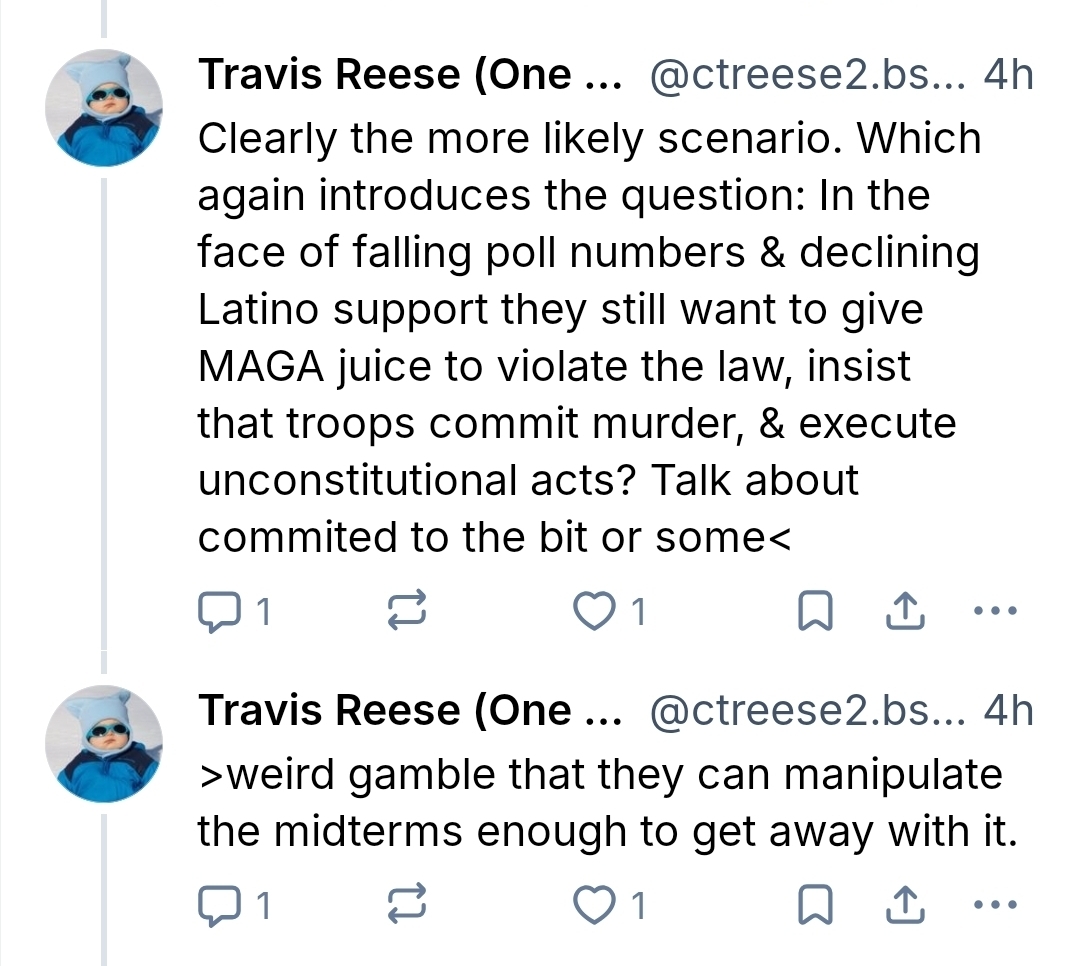Bookmark the first post about Latino support
This screenshot has width=1080, height=966.
tap(815, 612)
